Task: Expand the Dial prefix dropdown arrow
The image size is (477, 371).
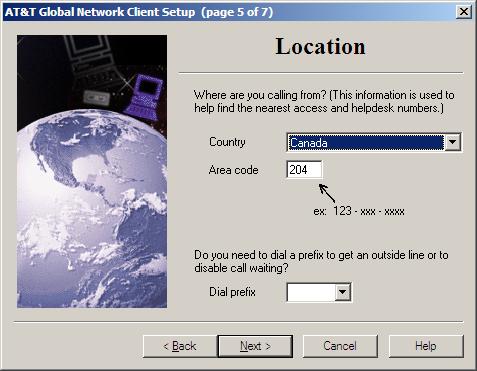Action: (342, 292)
